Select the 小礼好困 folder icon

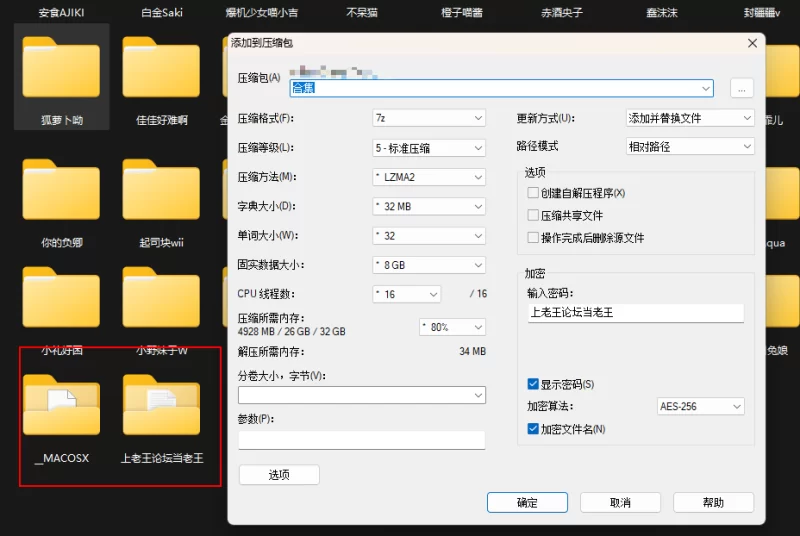tap(61, 300)
